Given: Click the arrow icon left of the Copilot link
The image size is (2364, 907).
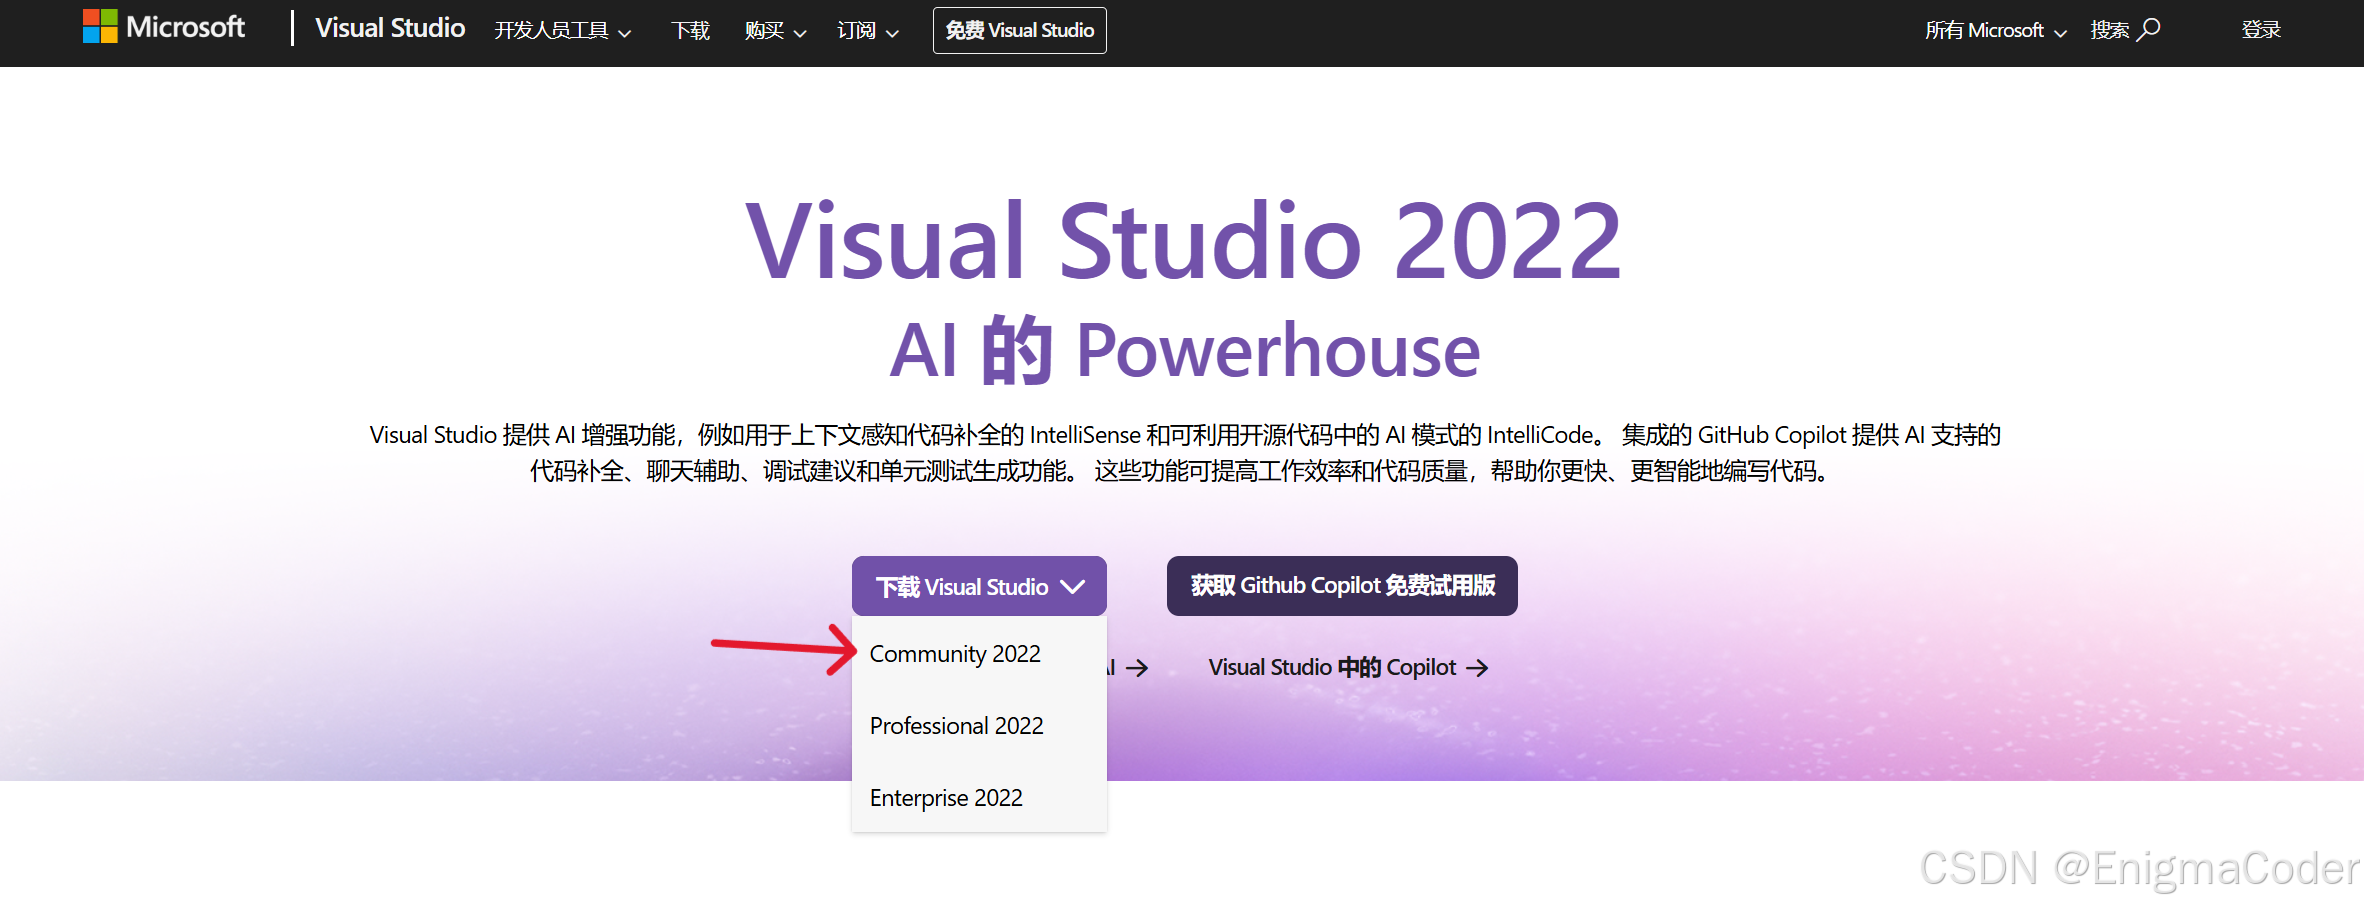Looking at the screenshot, I should [x=1137, y=668].
